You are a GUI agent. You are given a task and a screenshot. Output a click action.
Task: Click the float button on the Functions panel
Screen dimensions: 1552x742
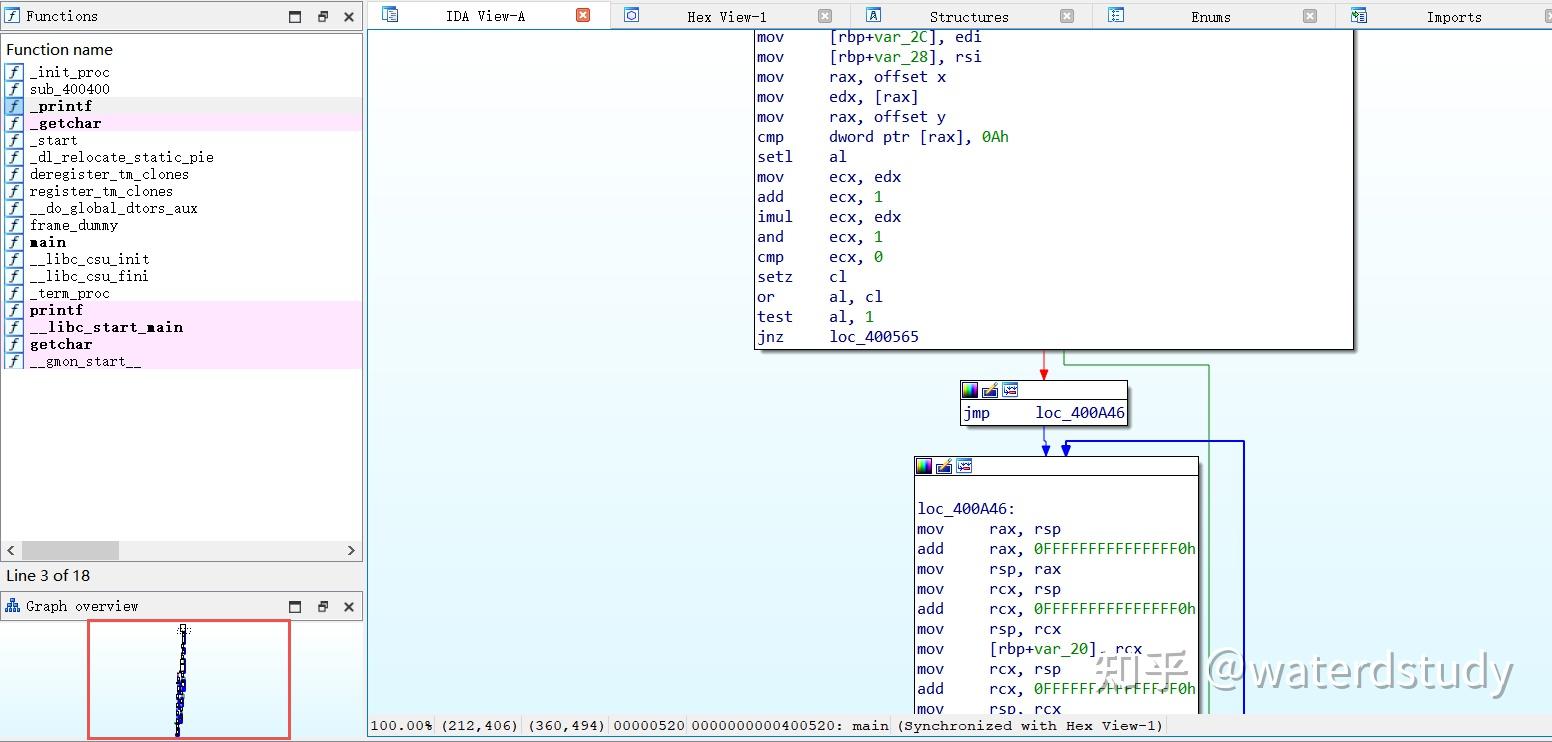[294, 15]
